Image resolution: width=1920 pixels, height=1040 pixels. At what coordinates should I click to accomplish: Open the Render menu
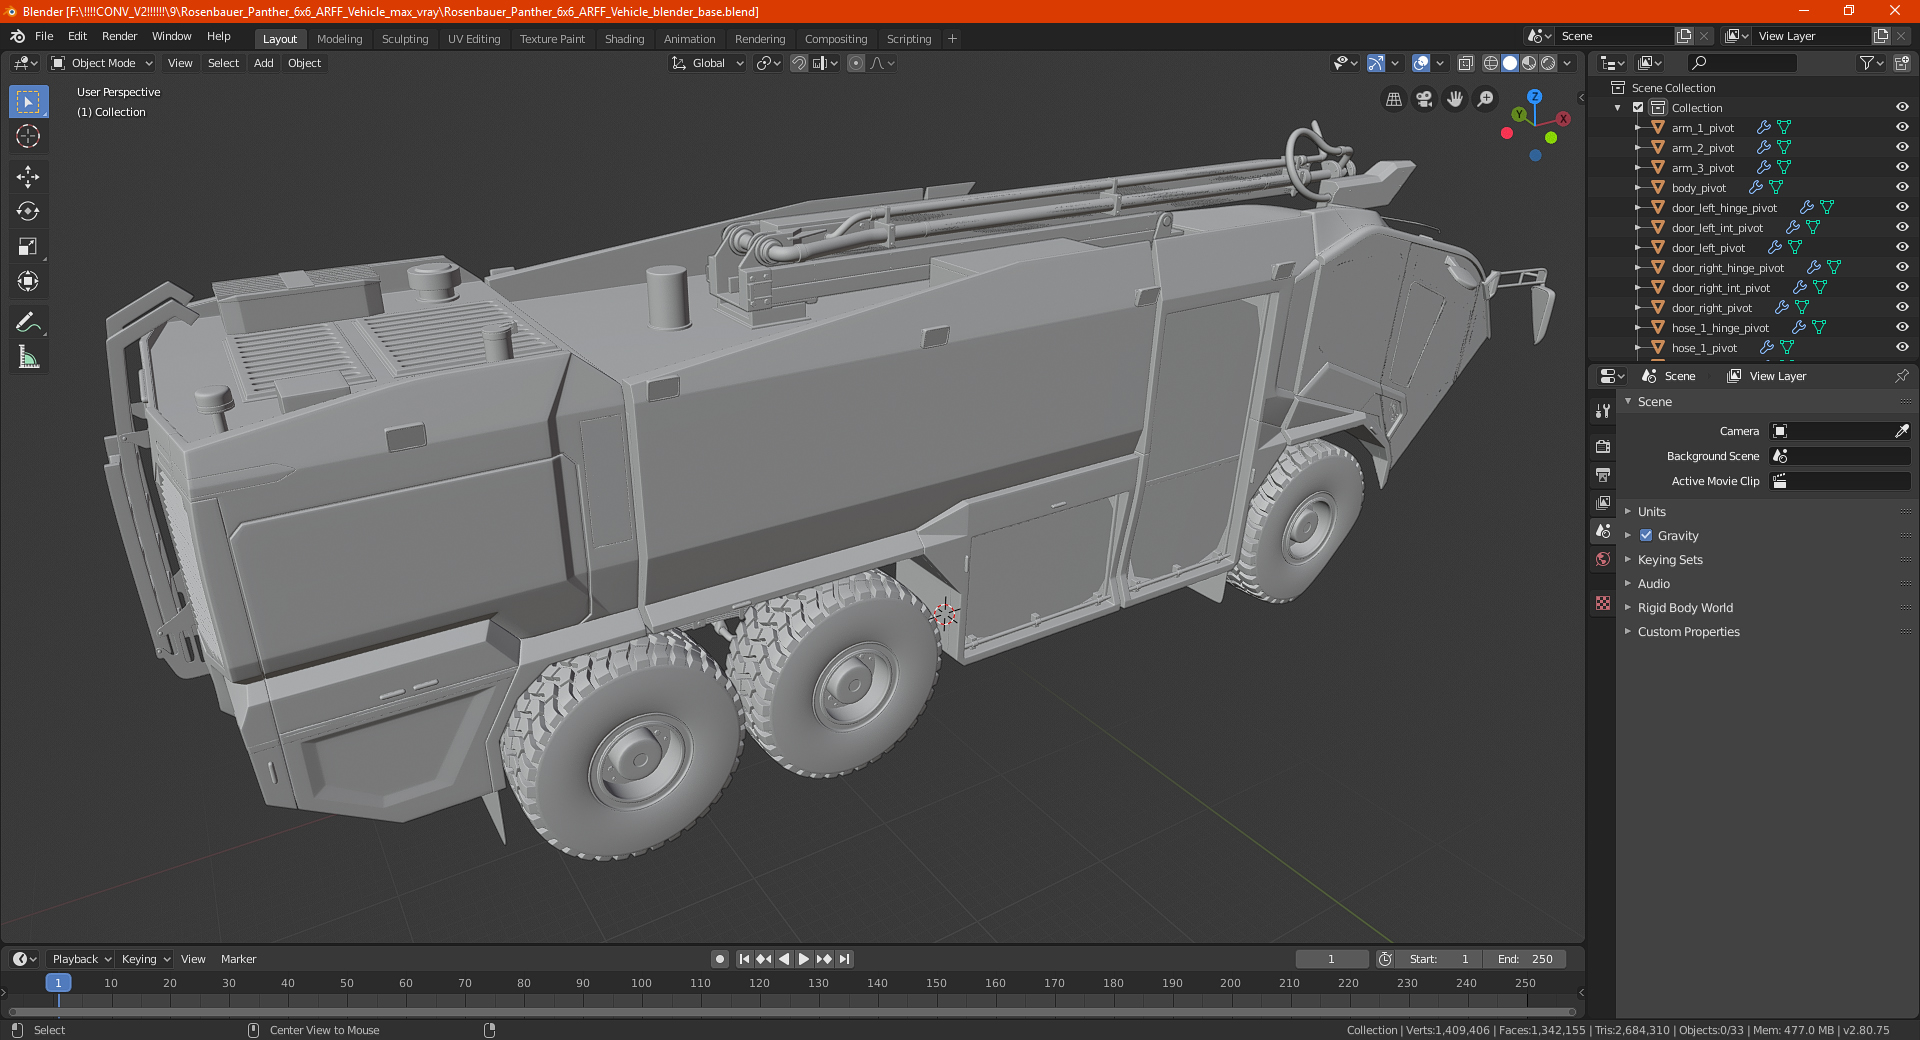[x=119, y=36]
